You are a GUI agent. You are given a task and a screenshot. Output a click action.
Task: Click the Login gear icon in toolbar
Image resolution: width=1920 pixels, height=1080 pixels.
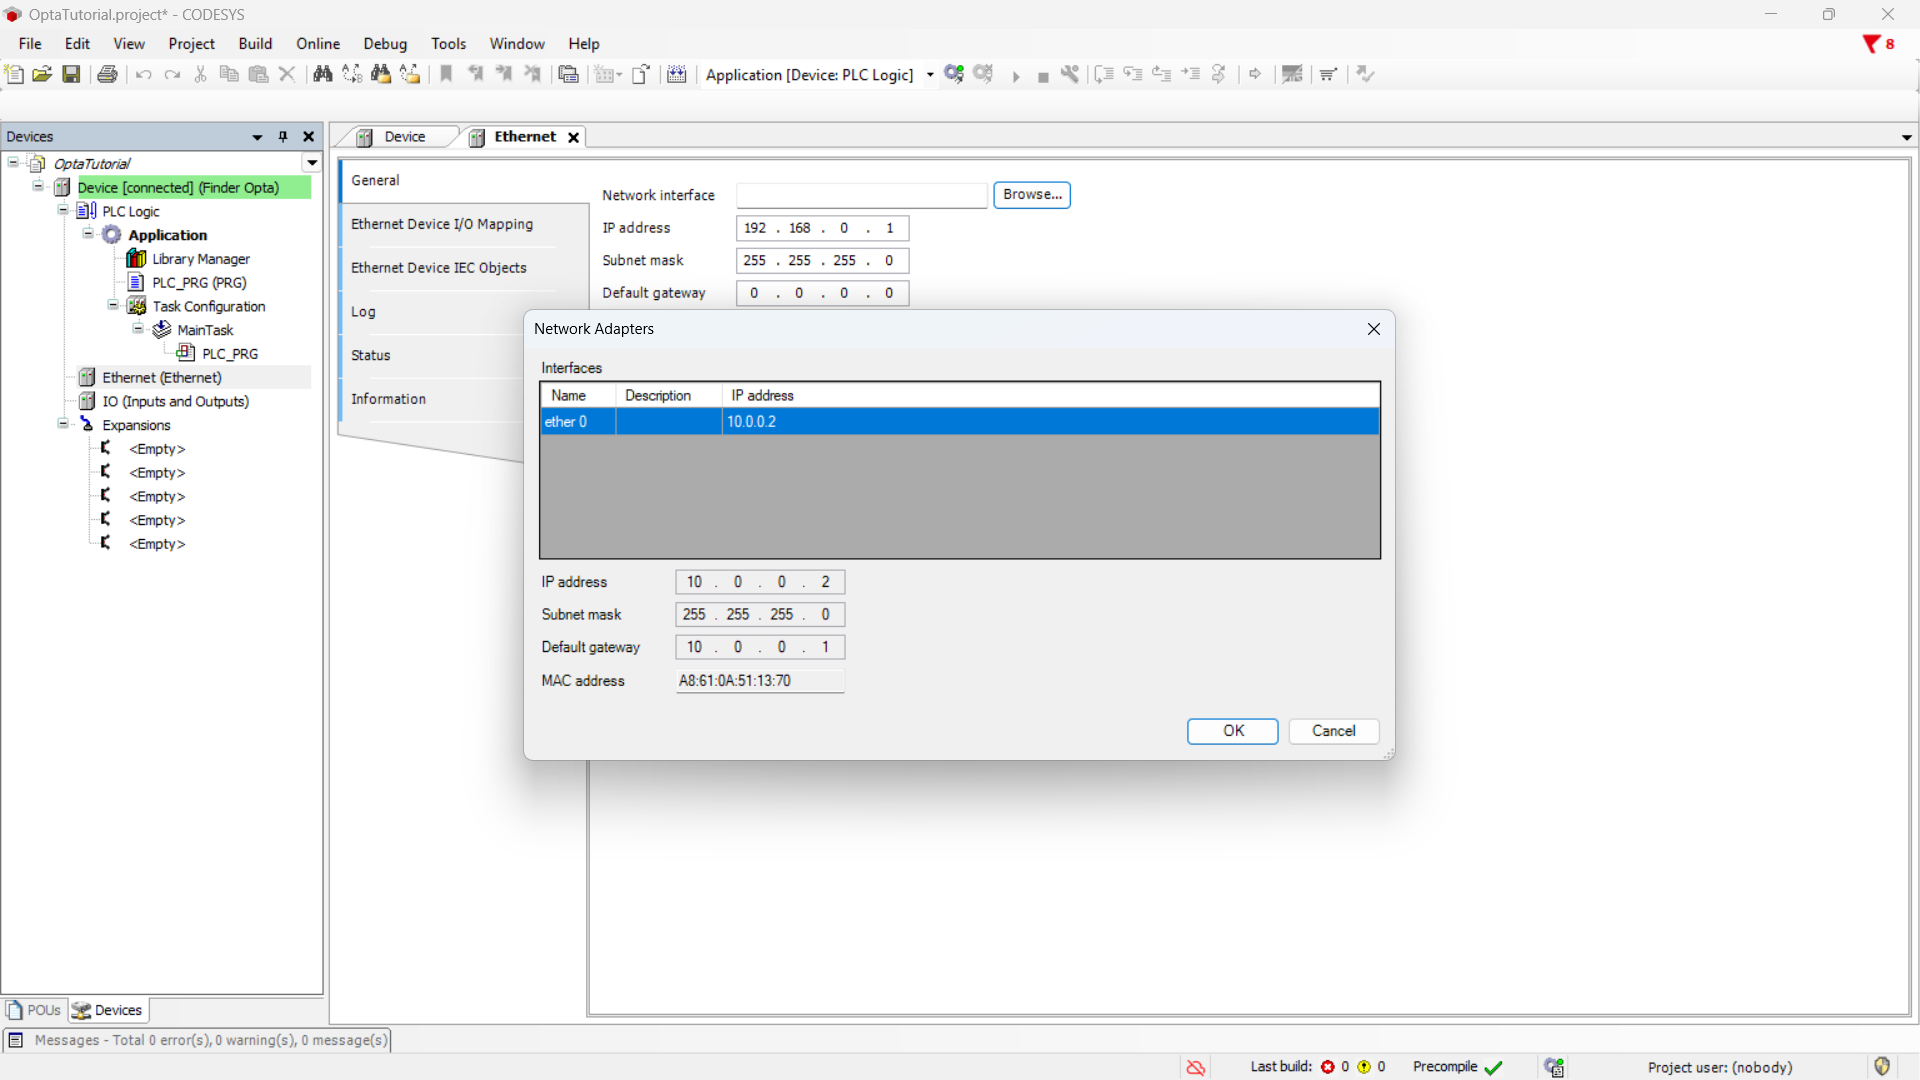click(954, 74)
